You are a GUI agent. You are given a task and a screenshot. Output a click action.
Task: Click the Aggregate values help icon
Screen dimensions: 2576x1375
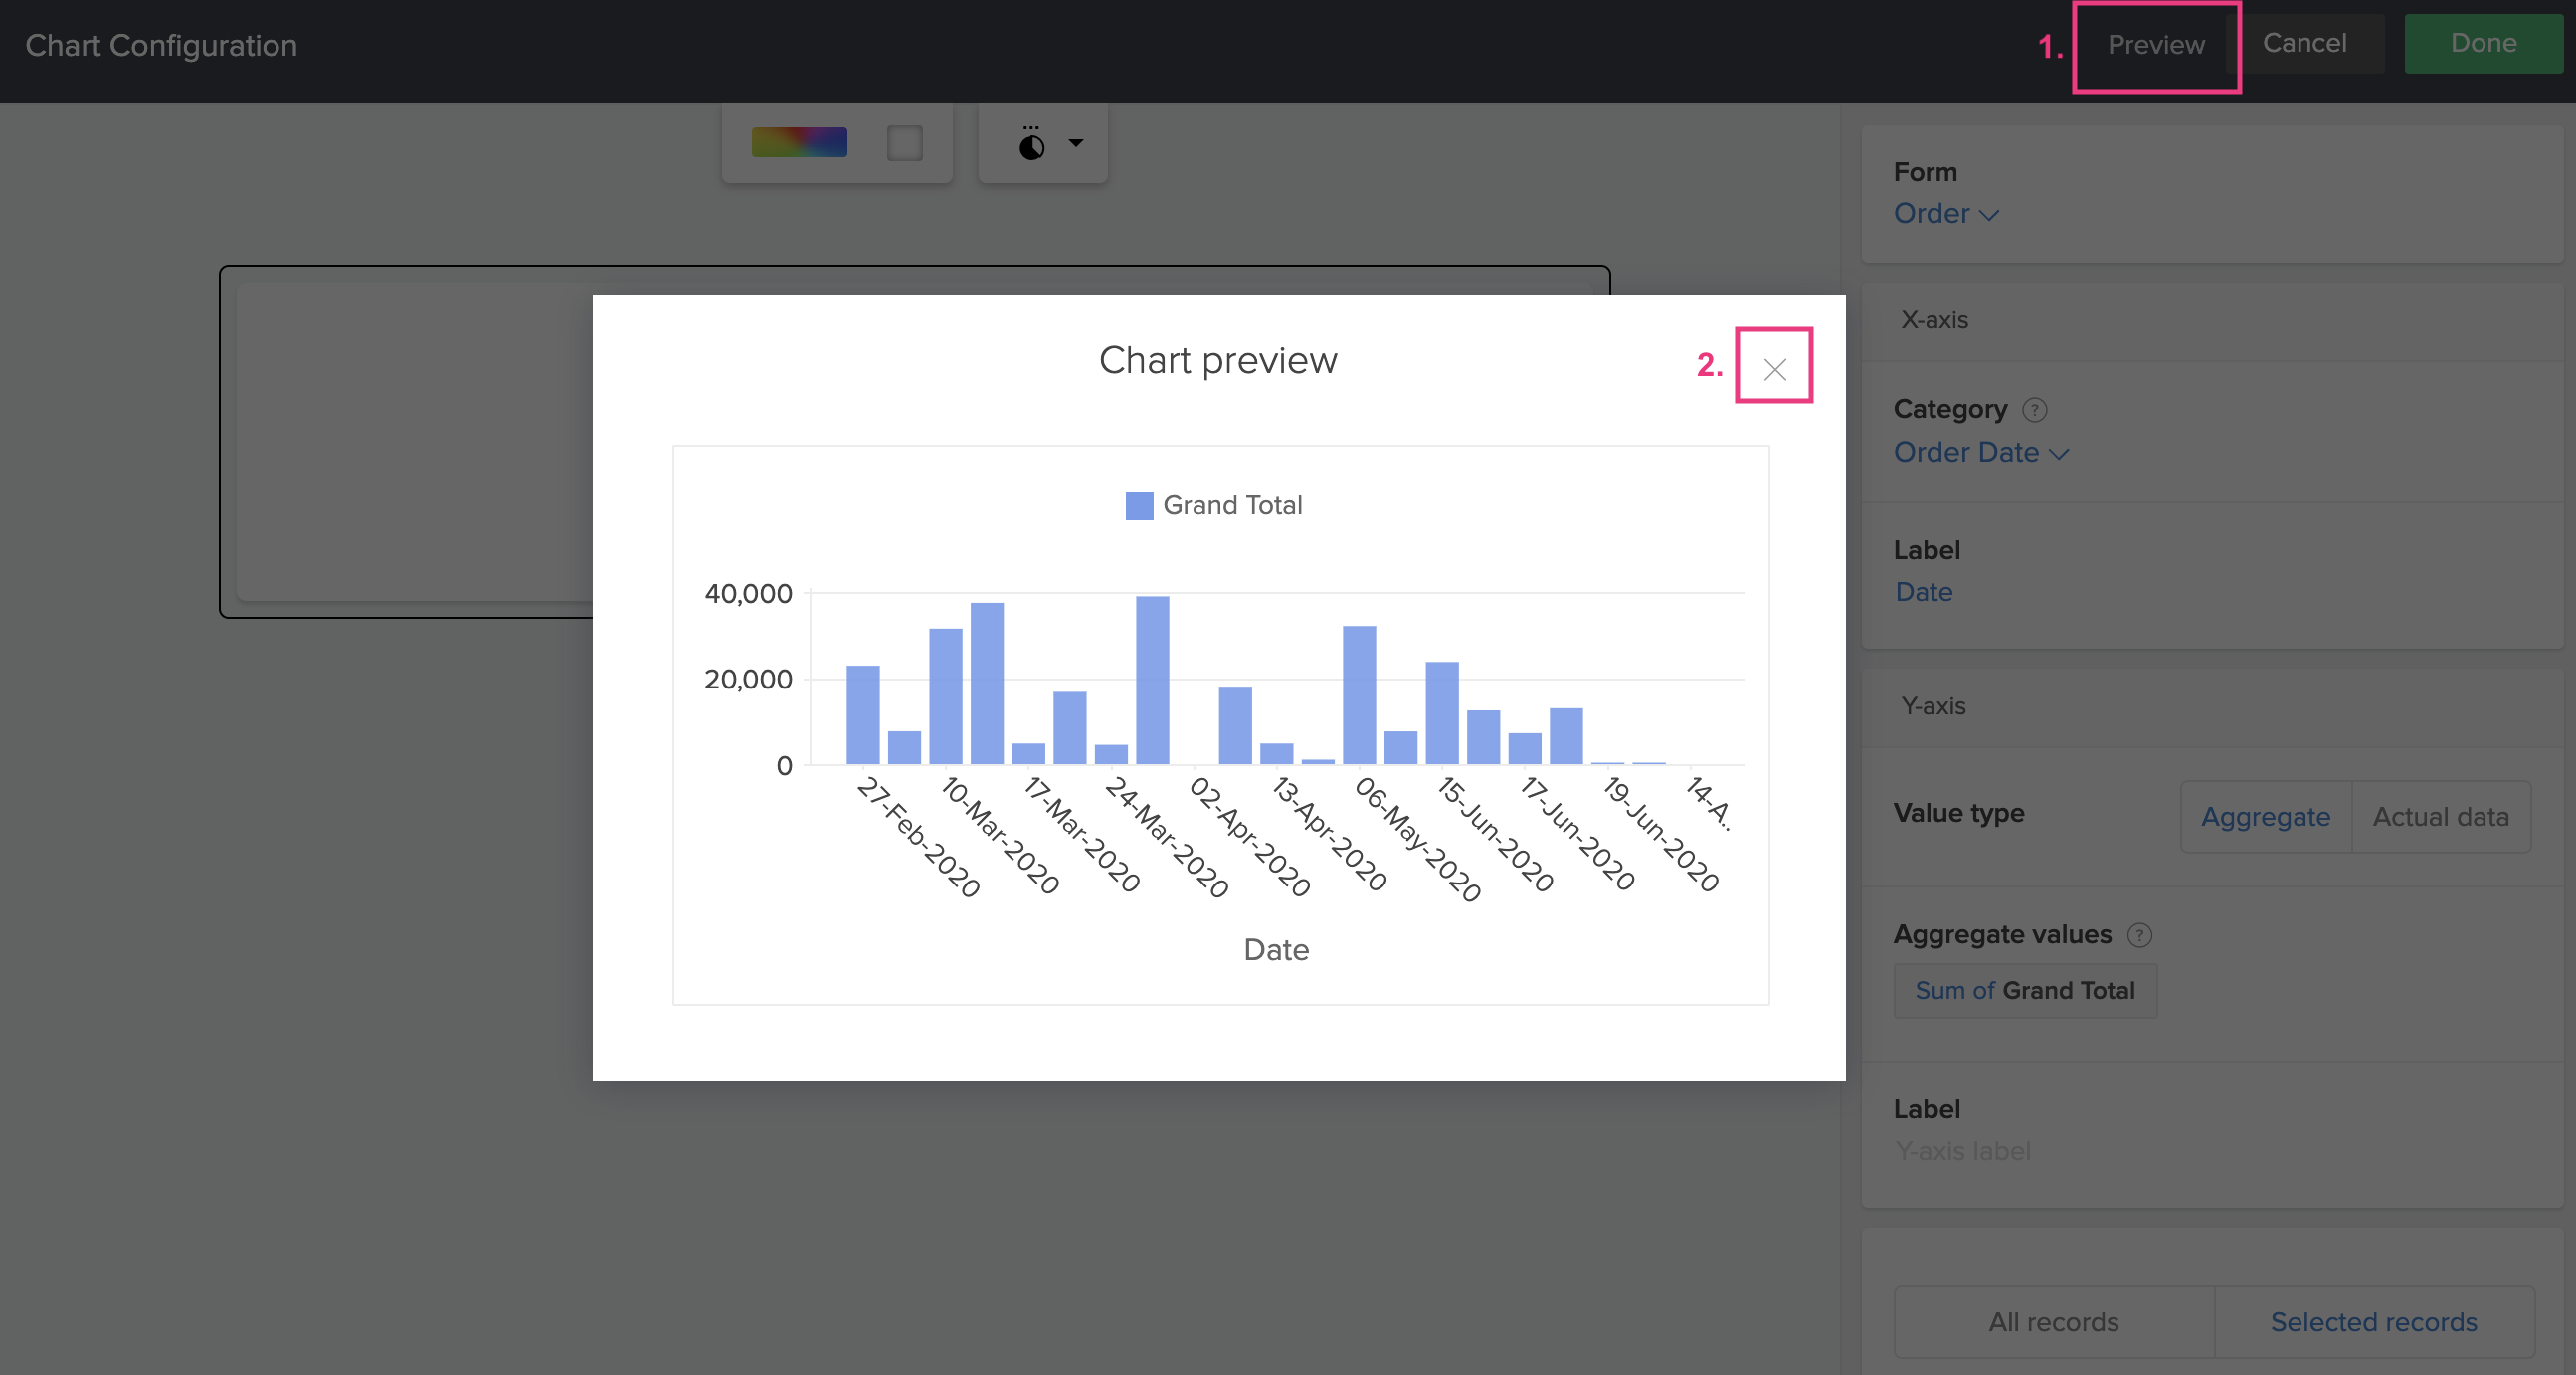tap(2138, 934)
